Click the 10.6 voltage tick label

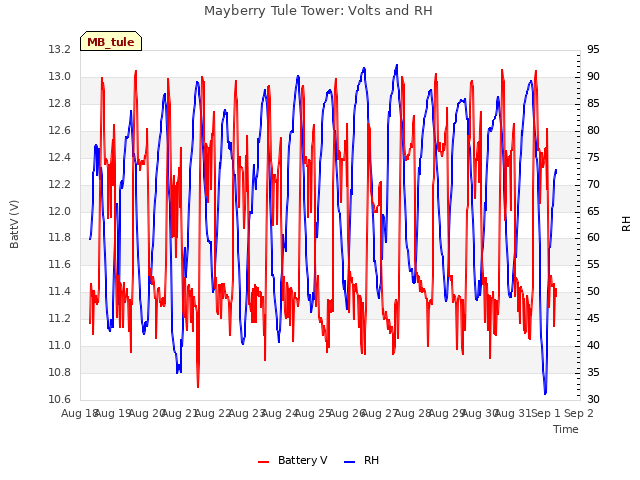(x=60, y=400)
